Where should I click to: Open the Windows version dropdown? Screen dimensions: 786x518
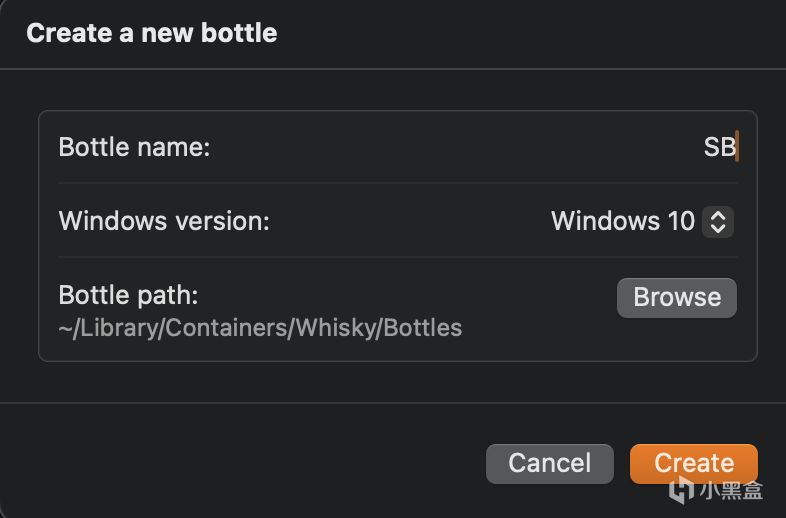click(642, 221)
